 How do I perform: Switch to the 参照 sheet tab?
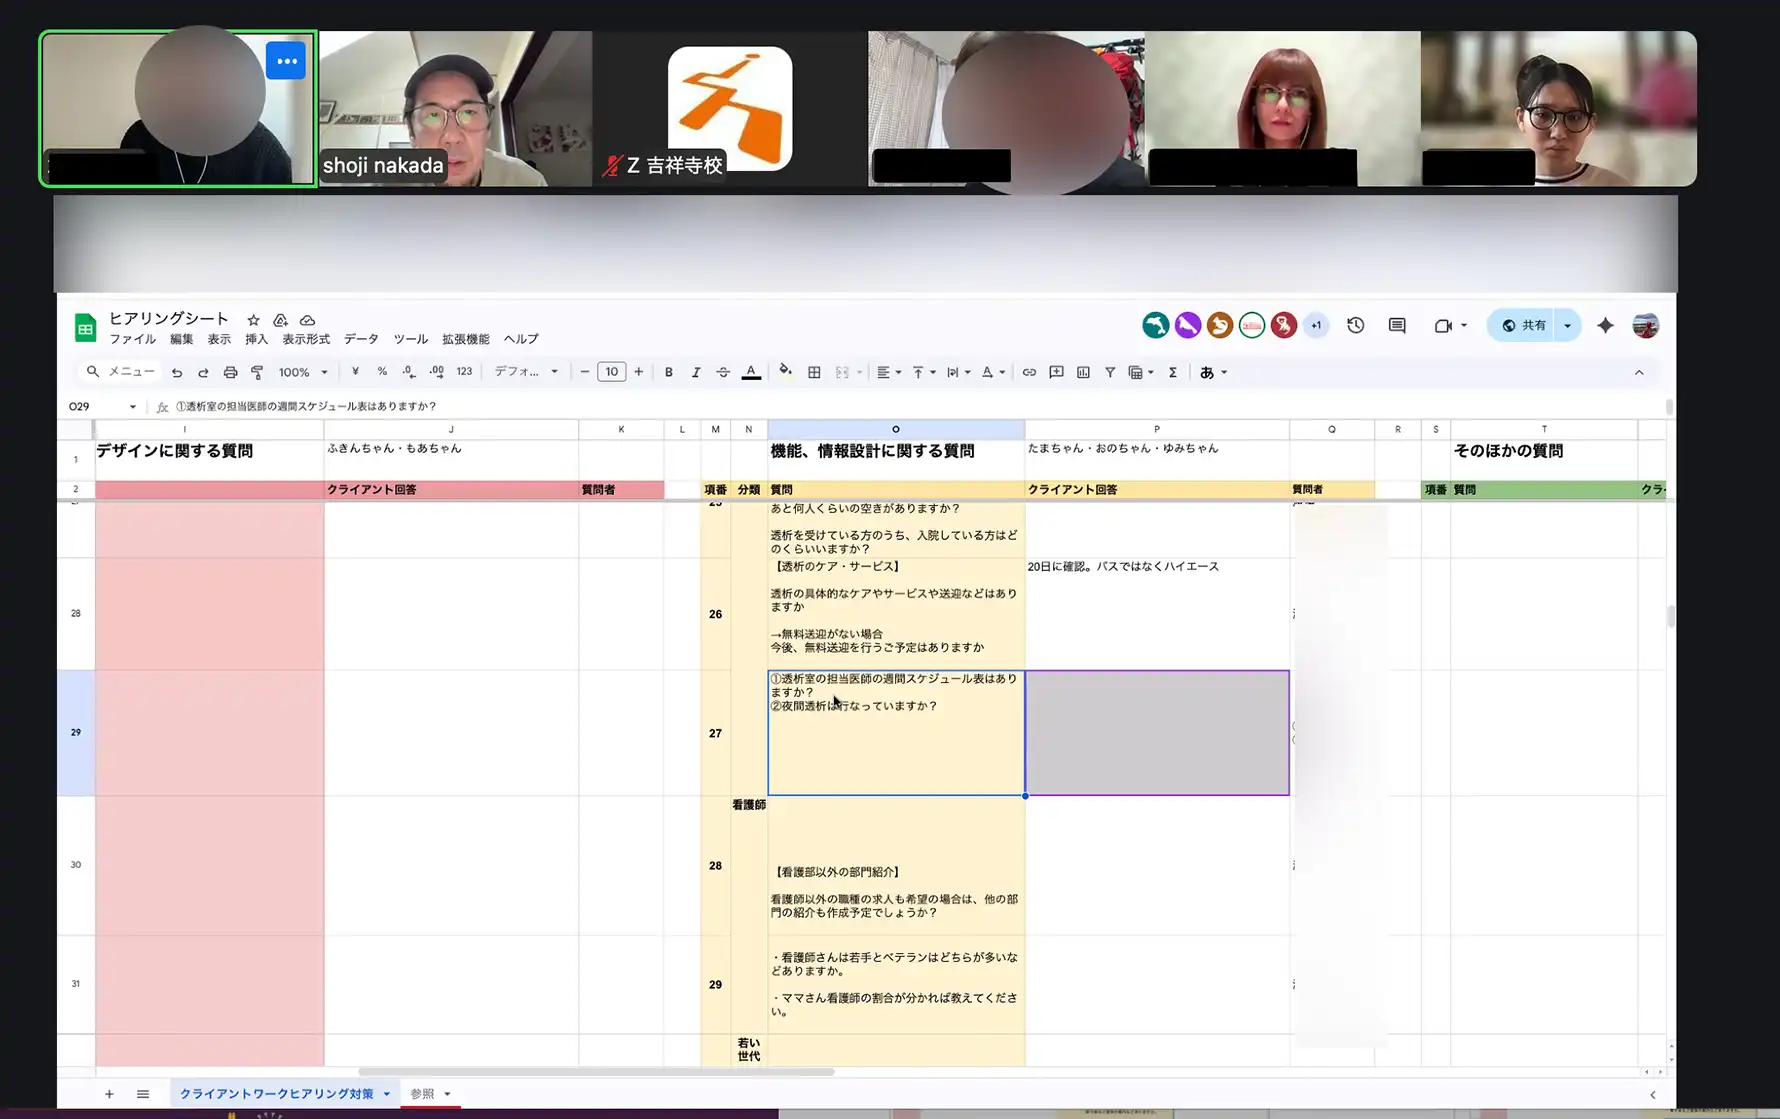(x=423, y=1094)
